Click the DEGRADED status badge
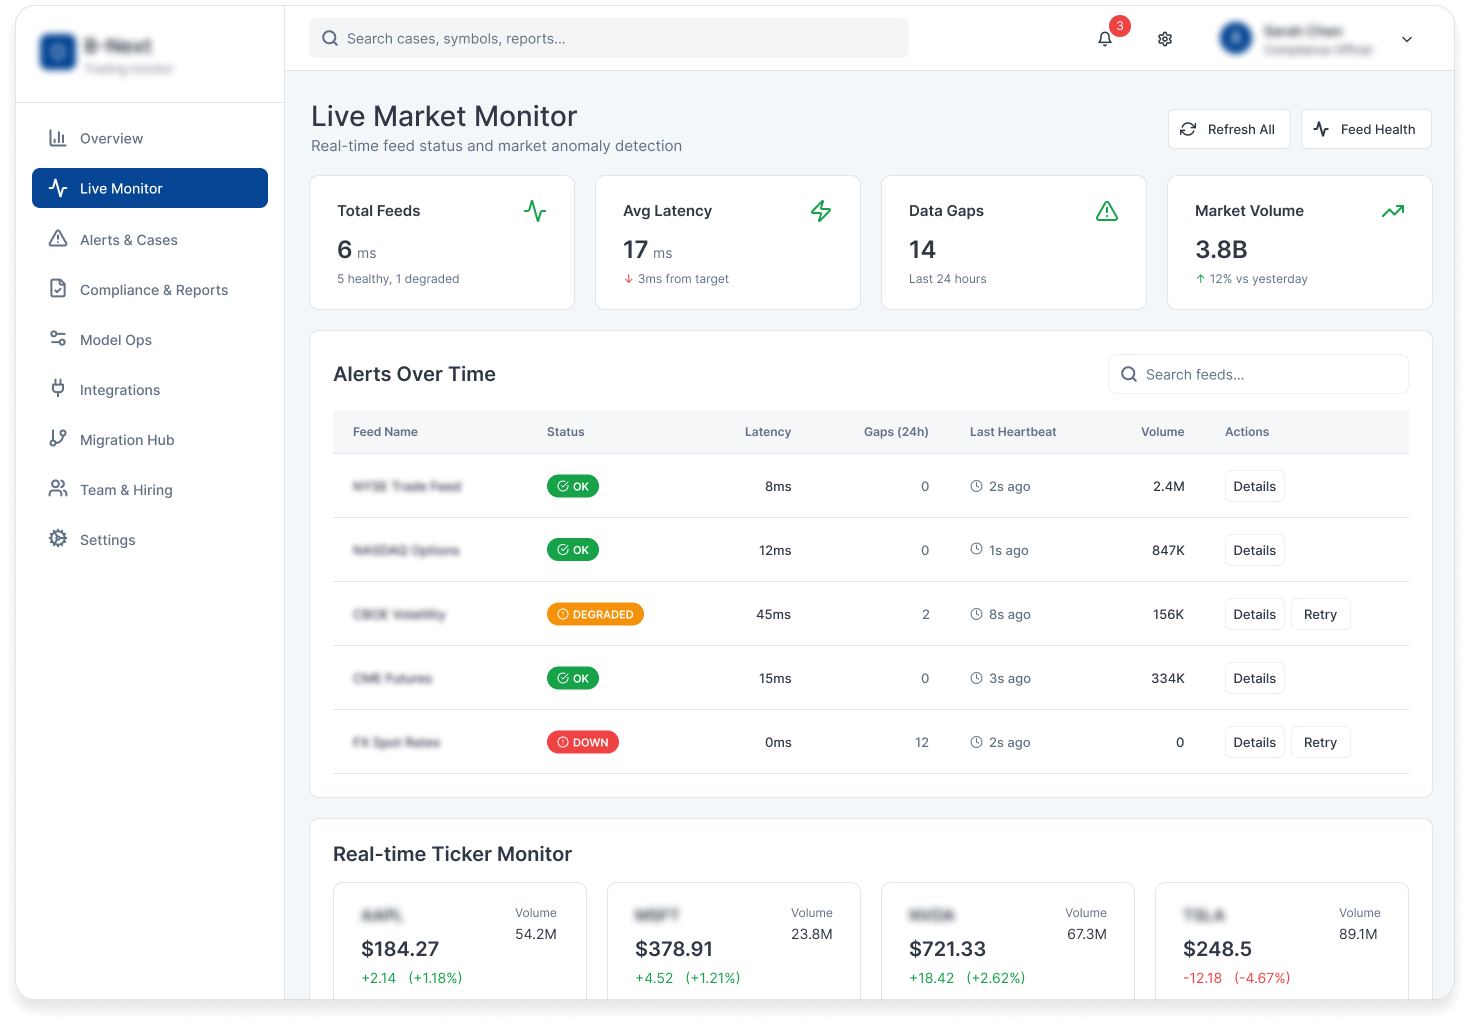The image size is (1470, 1025). 595,614
